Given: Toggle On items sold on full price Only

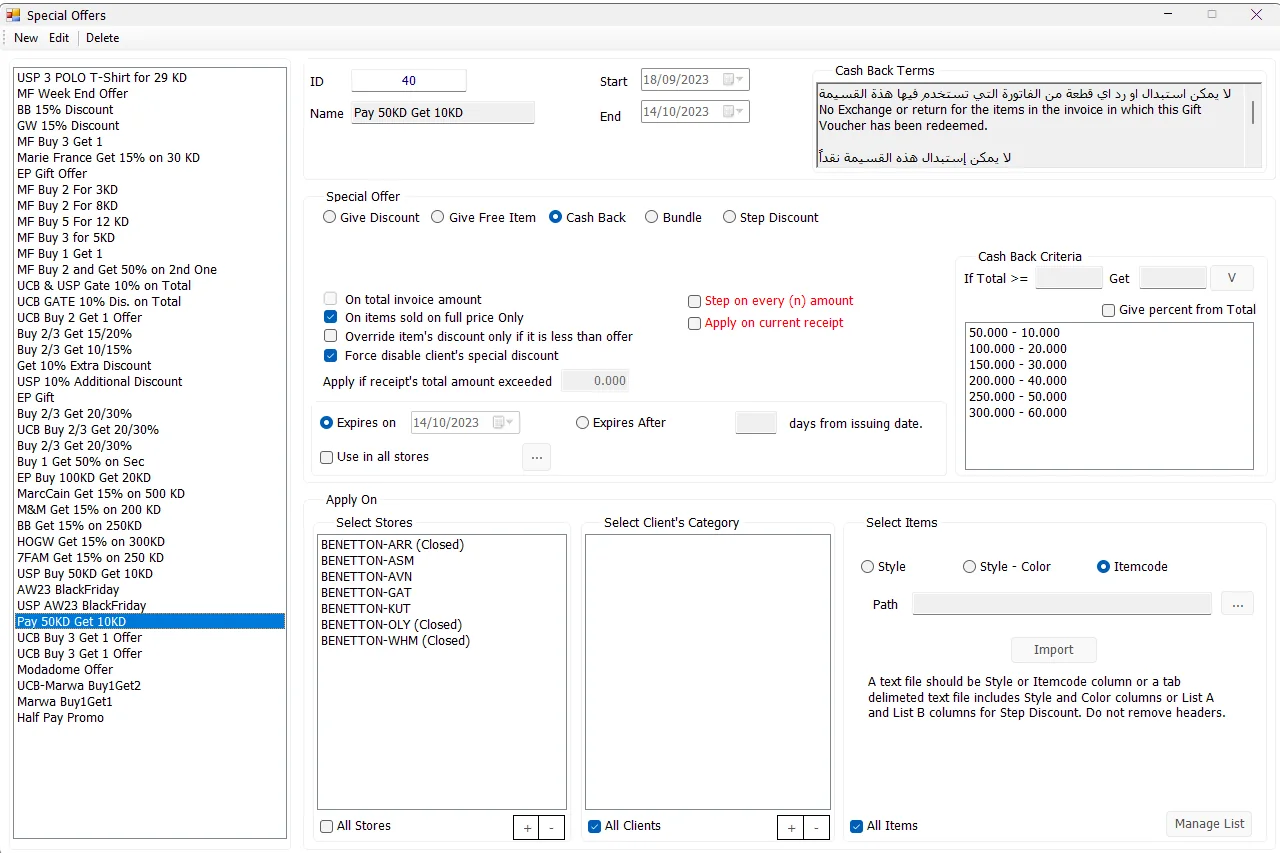Looking at the screenshot, I should point(424,317).
